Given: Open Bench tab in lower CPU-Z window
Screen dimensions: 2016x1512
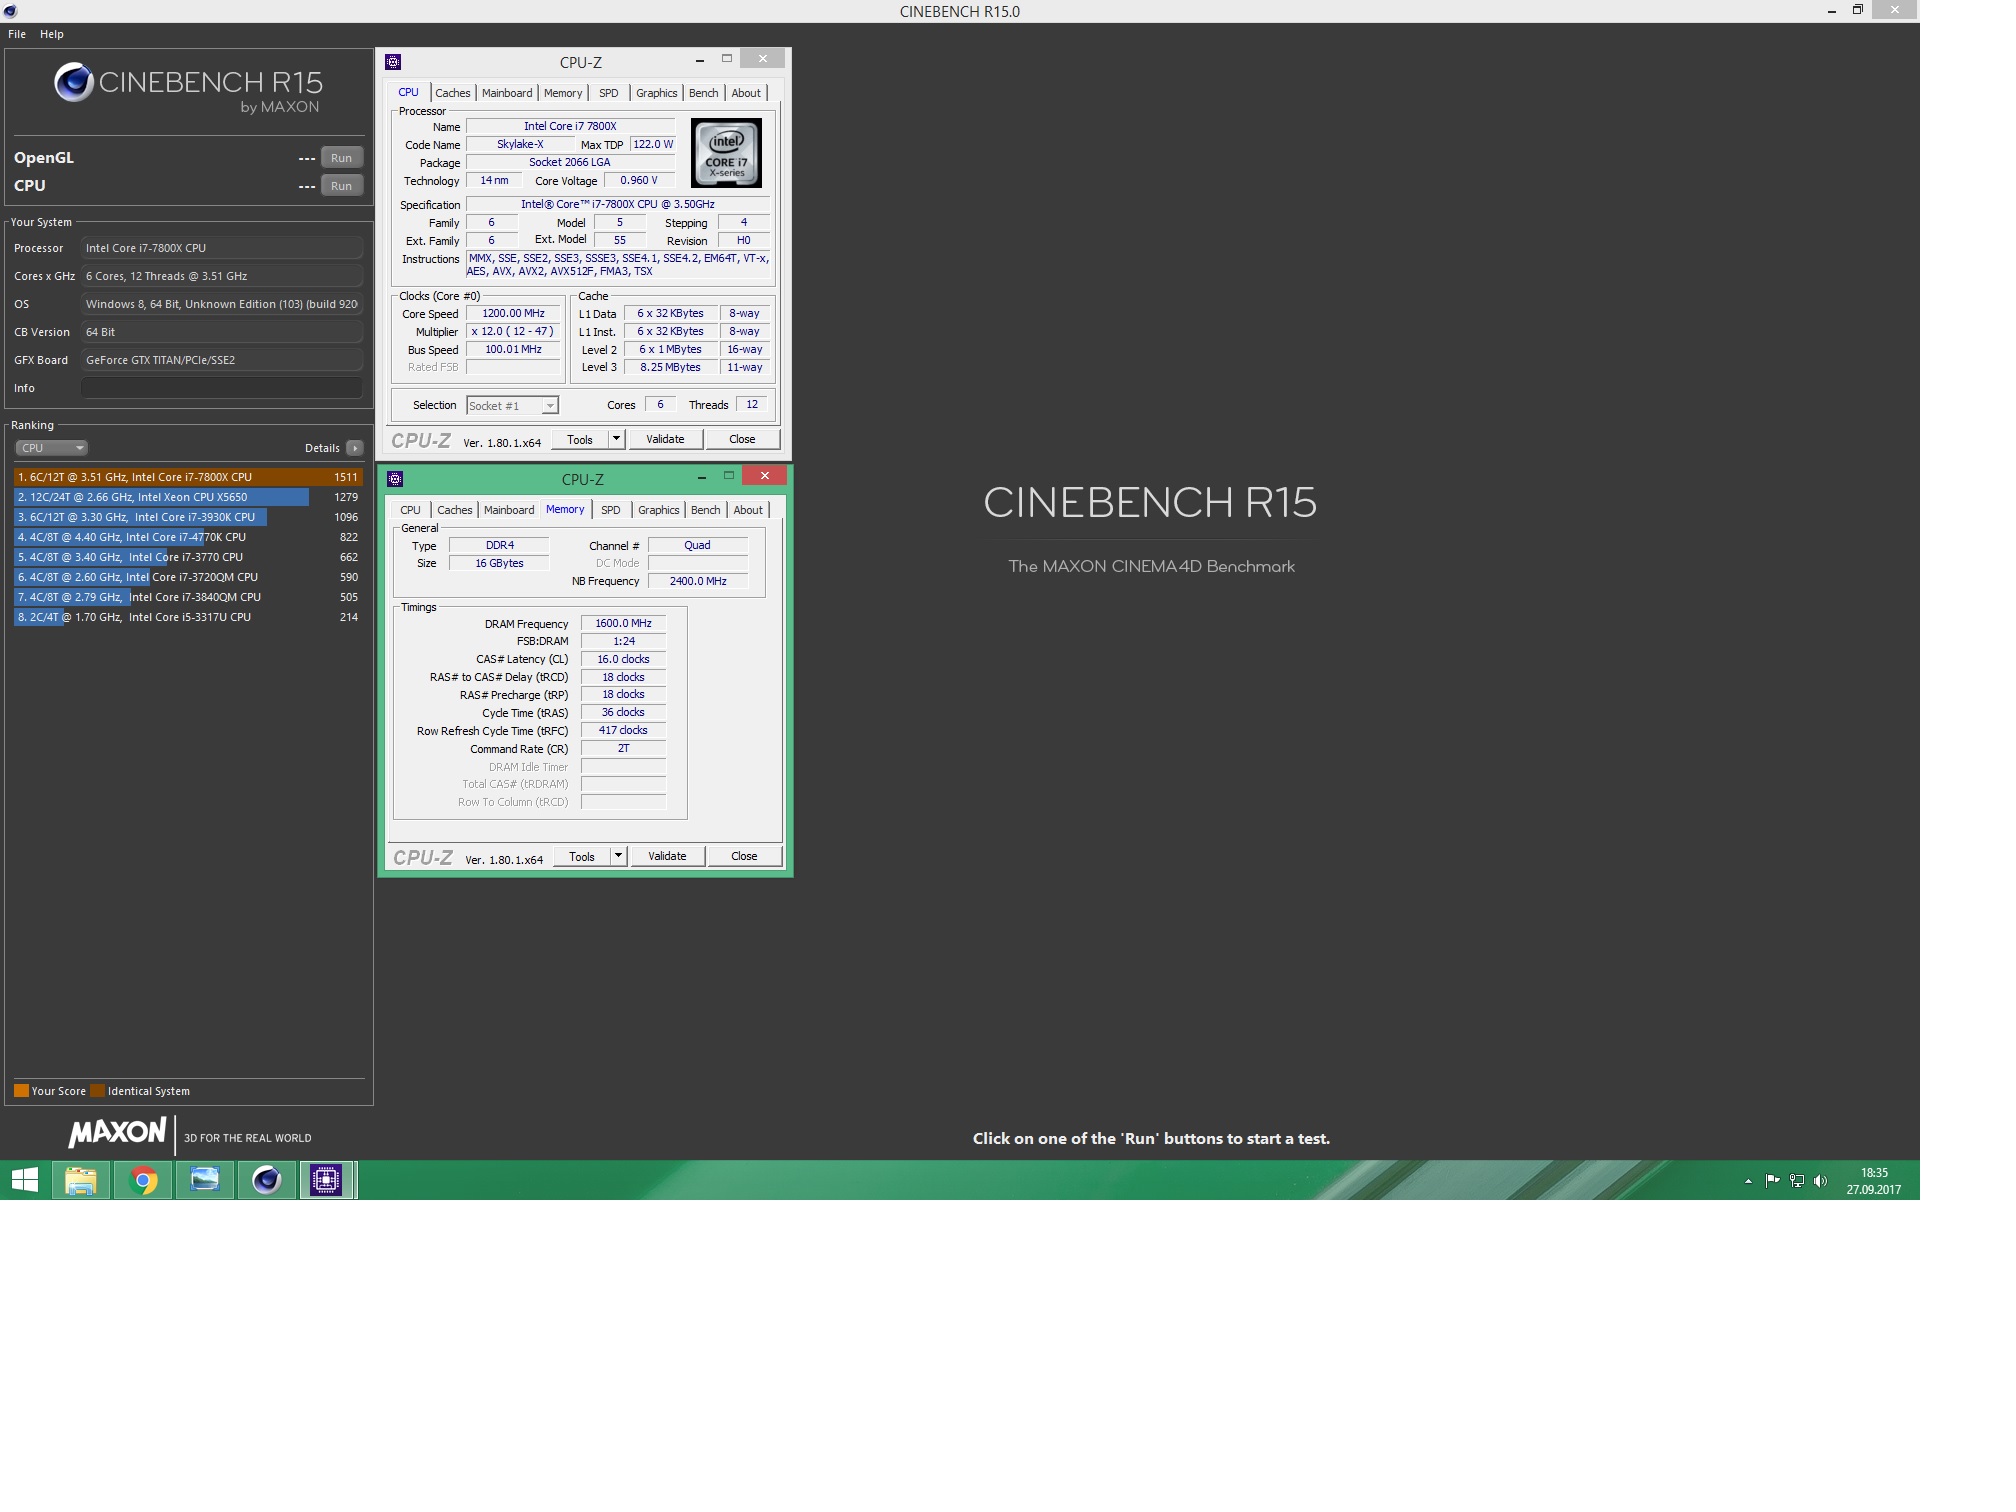Looking at the screenshot, I should [x=706, y=510].
